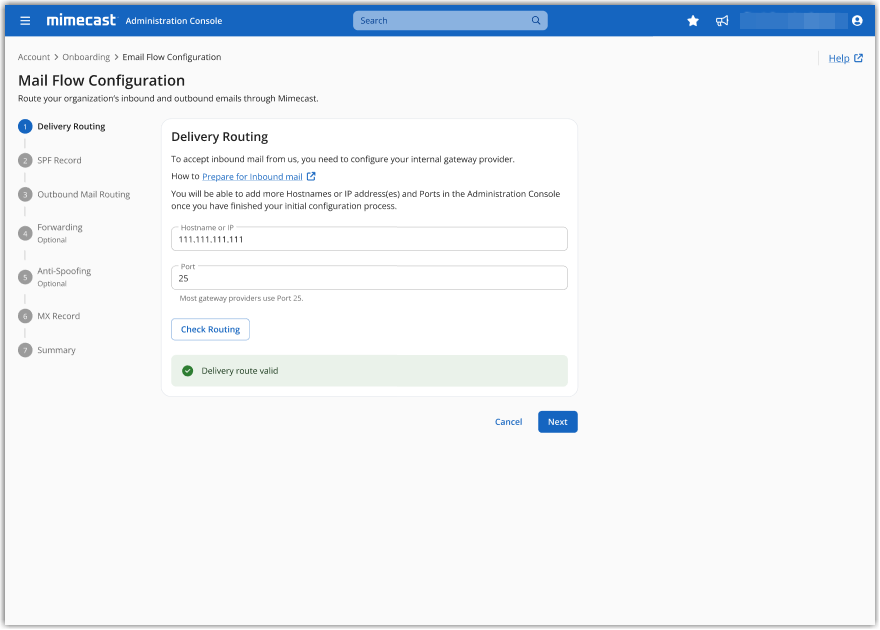Screen dimensions: 880x630
Task: Select Outbound Mail Routing step
Action: (x=83, y=194)
